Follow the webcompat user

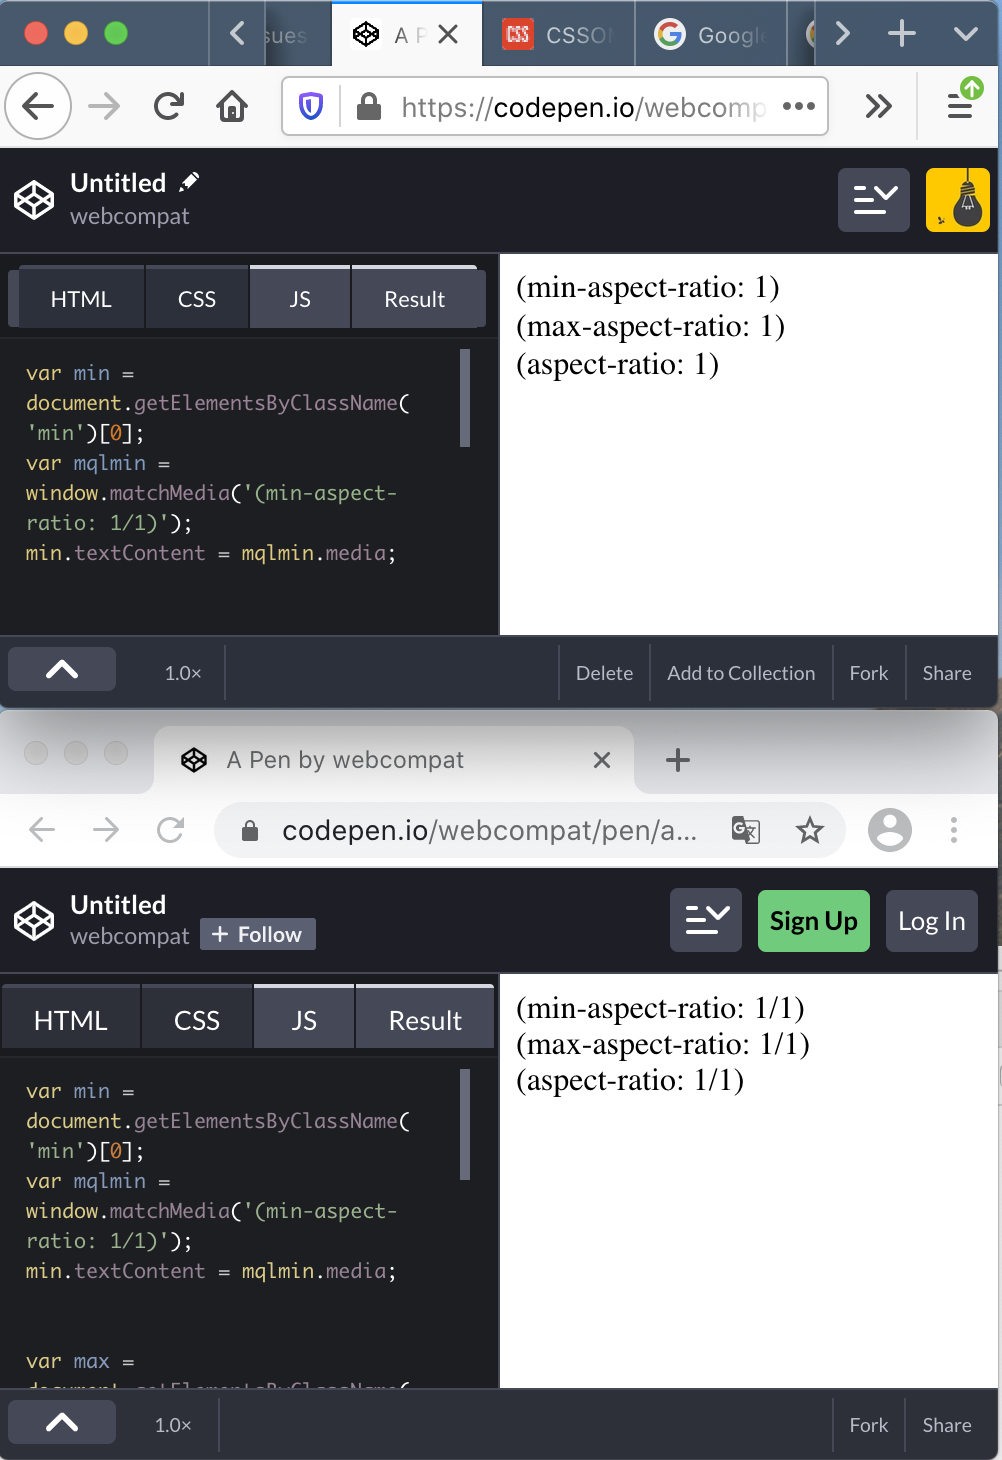[257, 934]
